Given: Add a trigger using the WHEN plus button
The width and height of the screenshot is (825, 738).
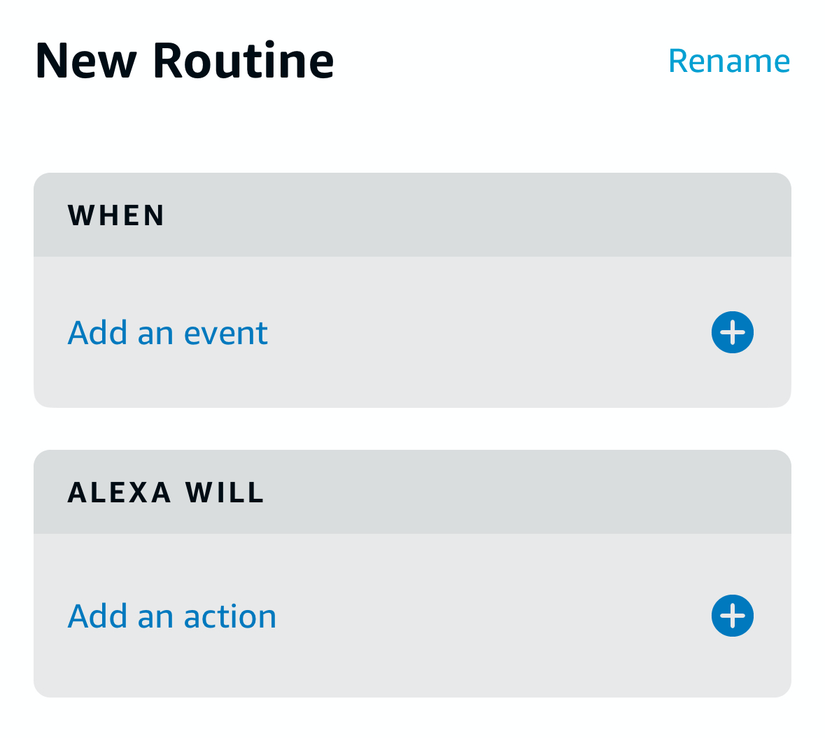Looking at the screenshot, I should coord(732,332).
